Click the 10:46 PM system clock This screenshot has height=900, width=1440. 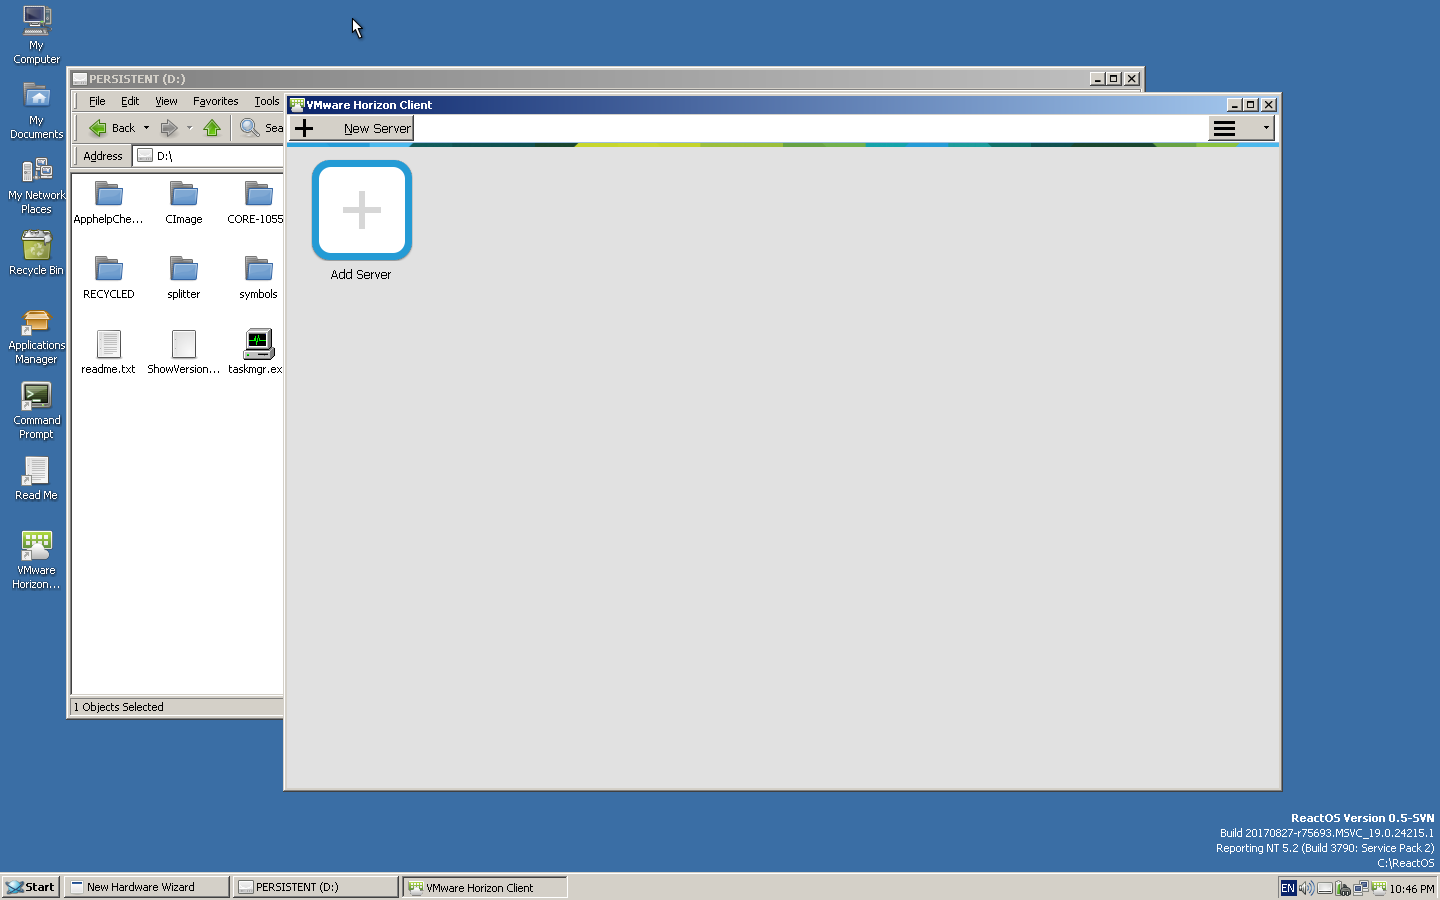click(x=1412, y=888)
